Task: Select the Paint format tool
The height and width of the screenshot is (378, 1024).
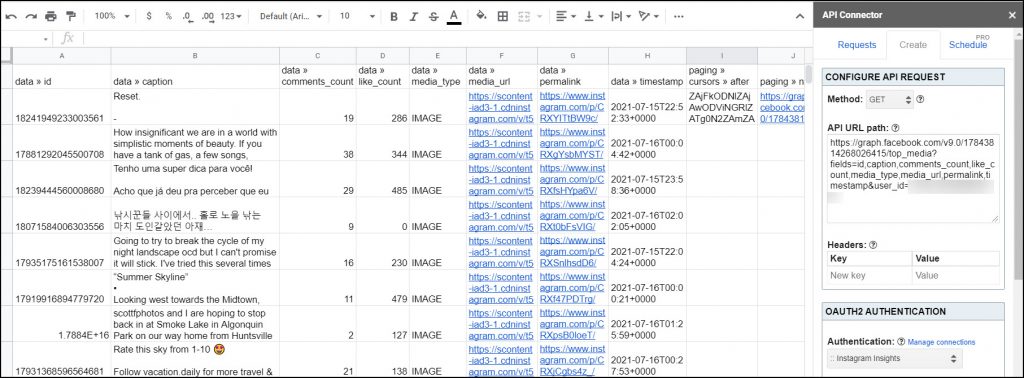Action: coord(71,16)
